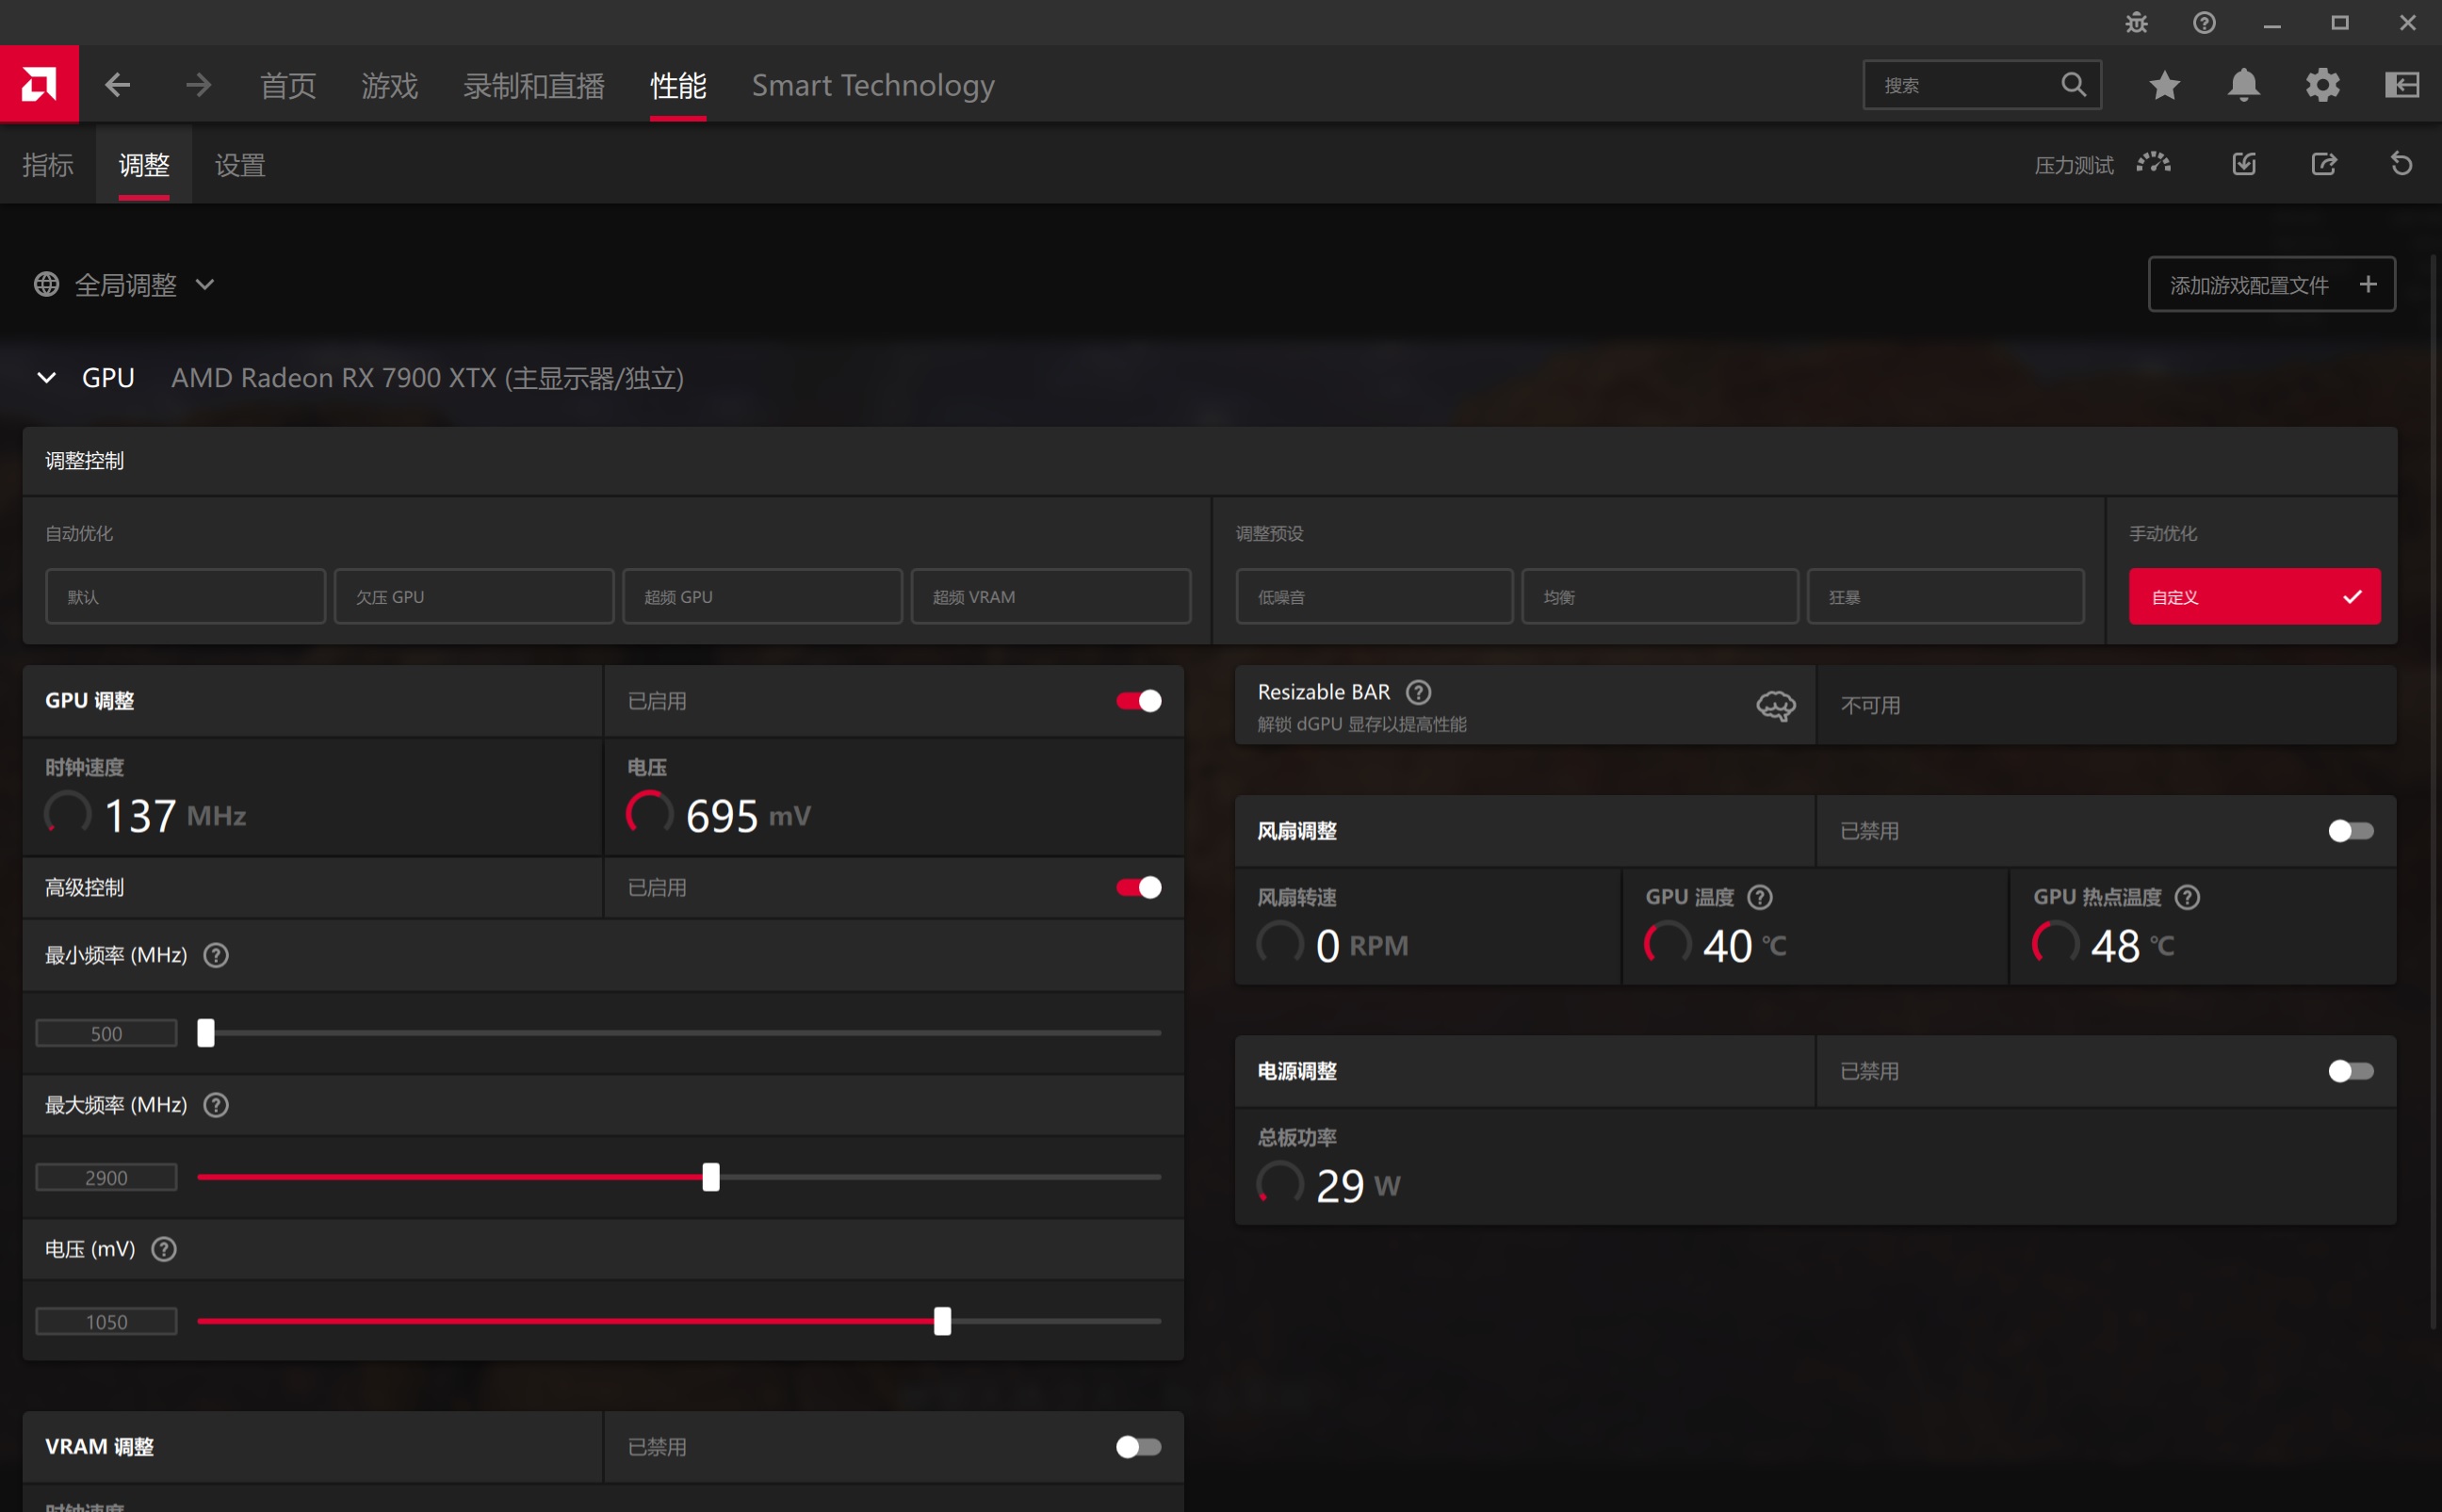Click the reset undo icon
The image size is (2442, 1512).
(2402, 163)
